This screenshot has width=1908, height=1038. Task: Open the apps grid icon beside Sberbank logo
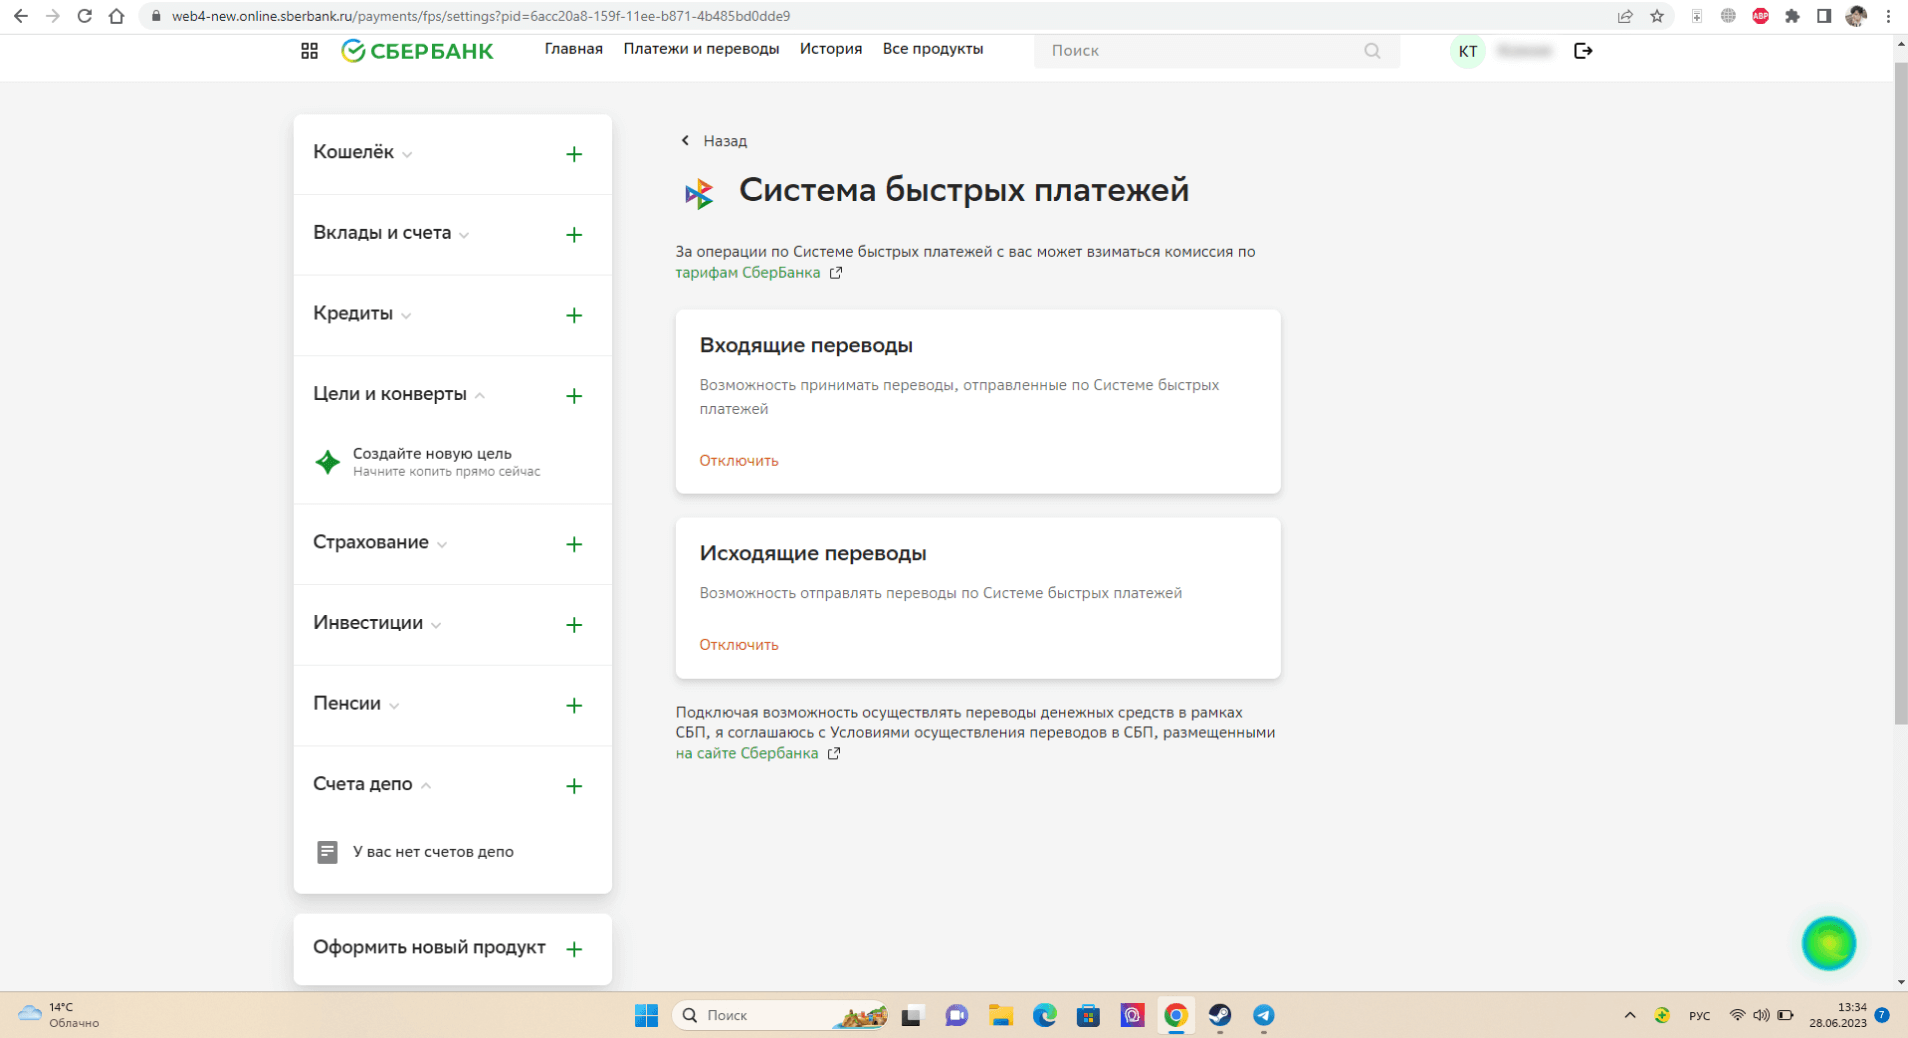pos(309,51)
